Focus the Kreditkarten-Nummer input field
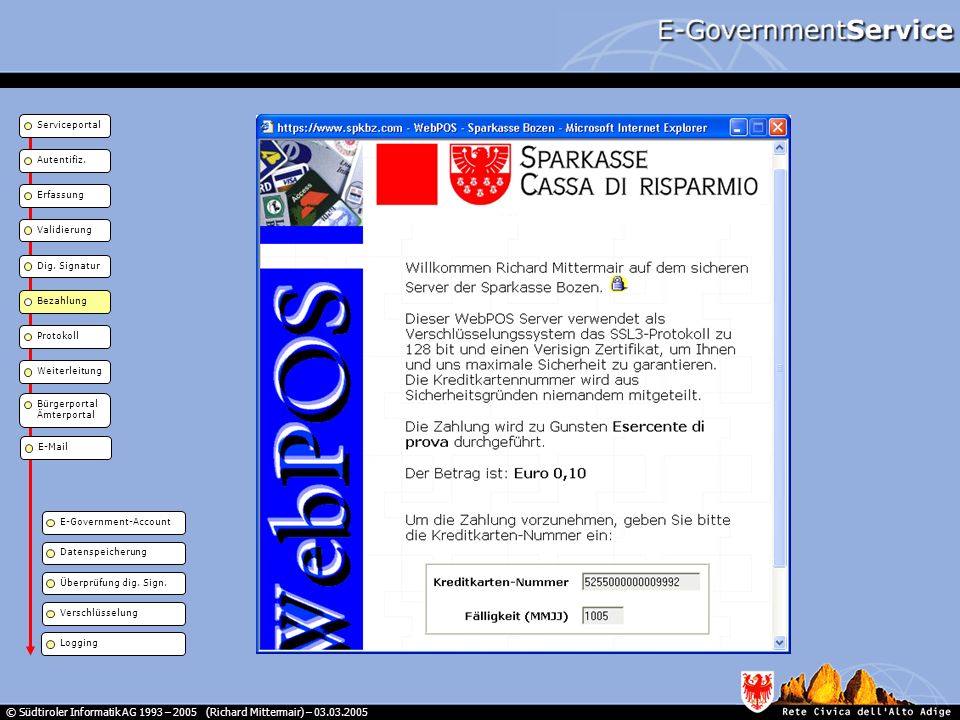Screen dimensions: 960x720 [640, 582]
